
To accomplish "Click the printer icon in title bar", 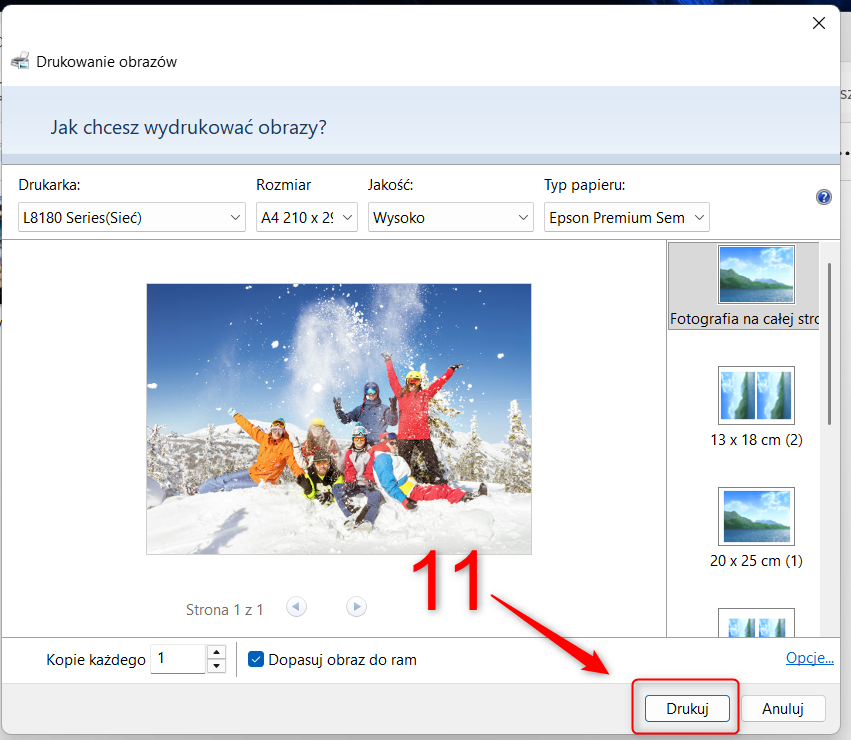I will [x=19, y=61].
